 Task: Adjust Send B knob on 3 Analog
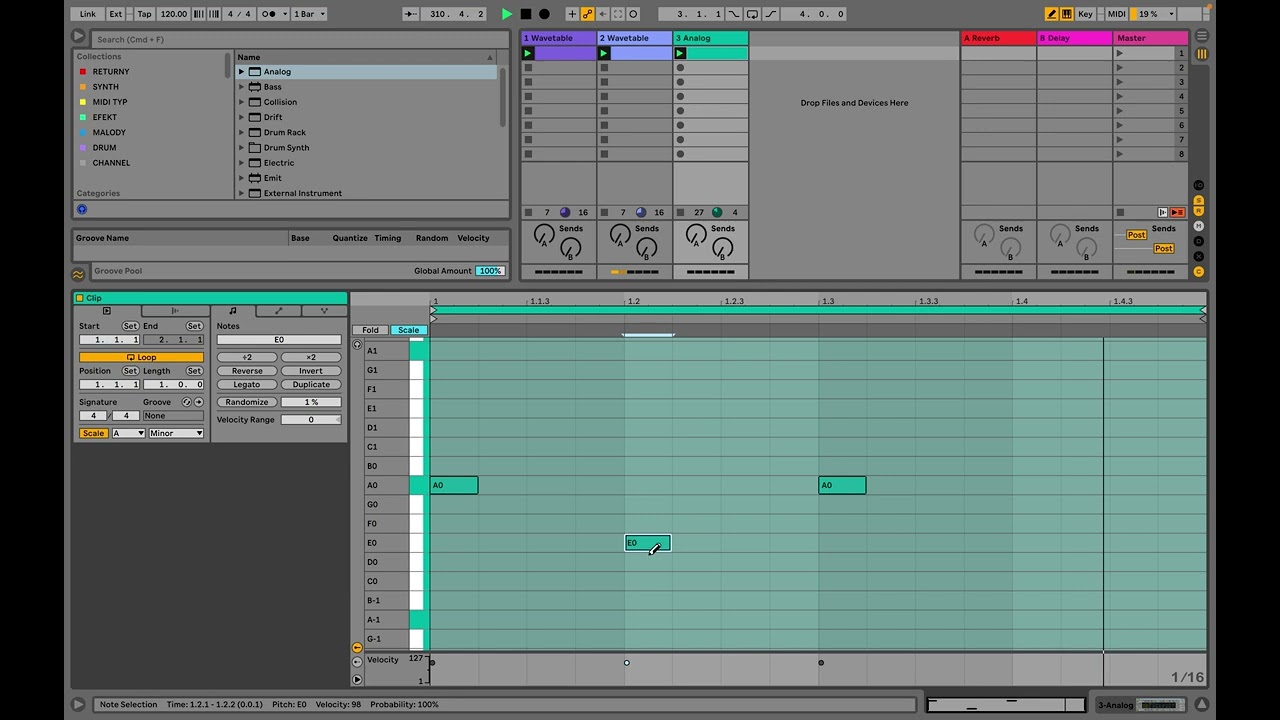723,248
